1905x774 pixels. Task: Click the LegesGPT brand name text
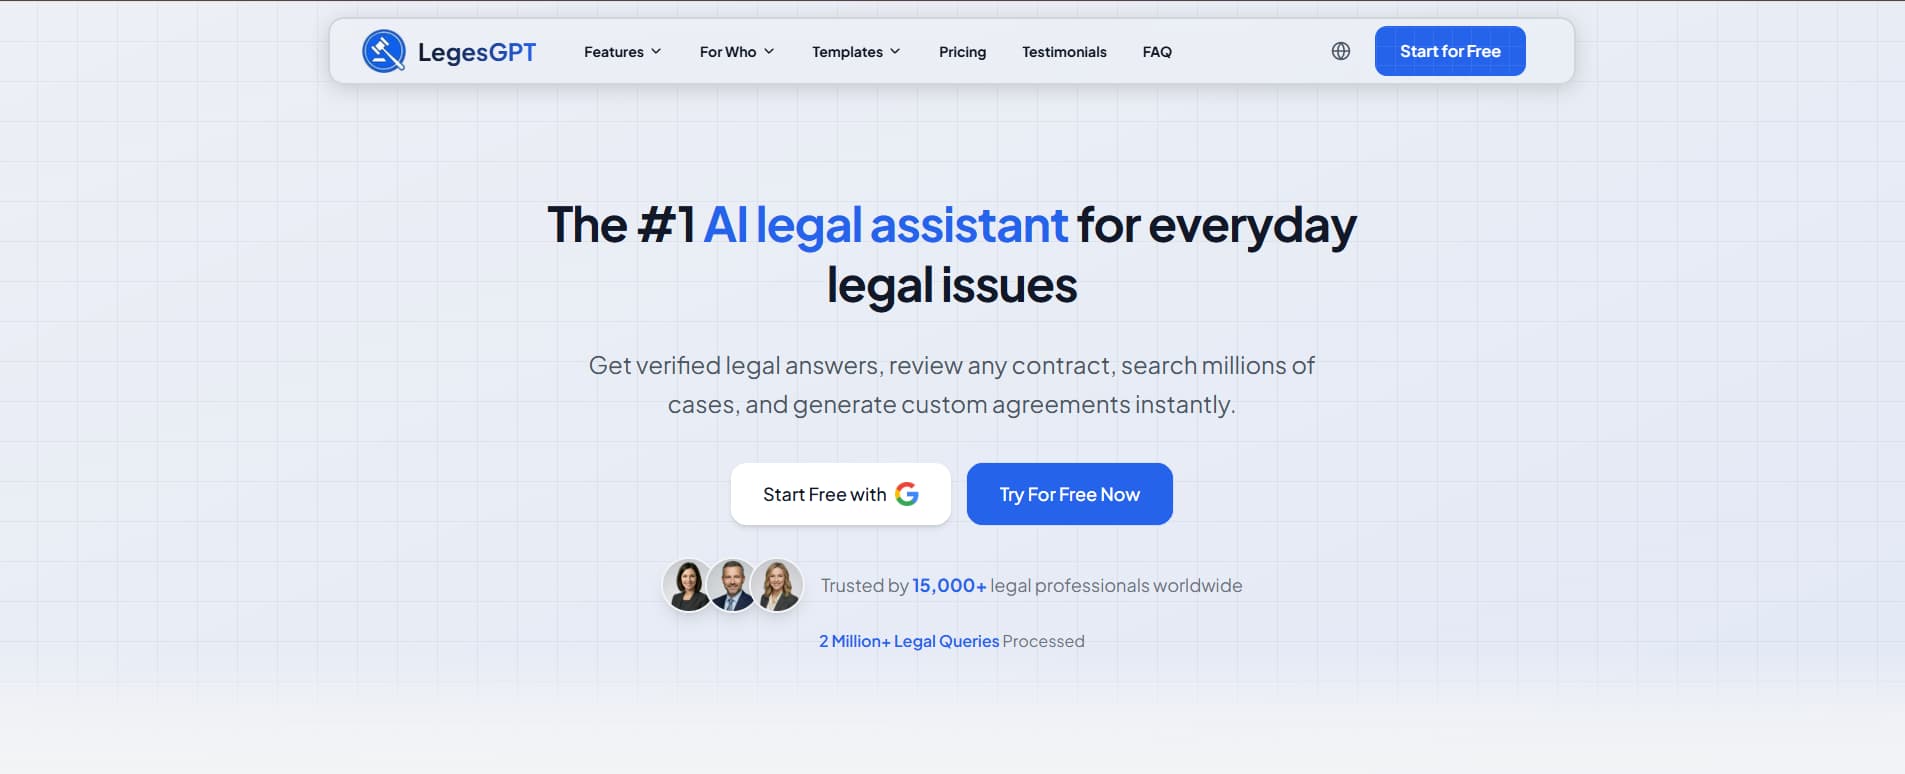click(477, 52)
